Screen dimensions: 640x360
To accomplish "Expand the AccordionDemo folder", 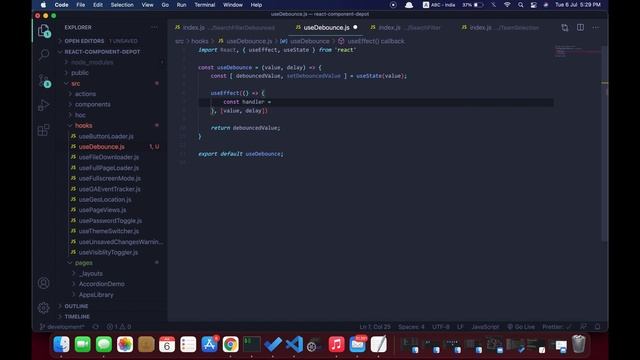I will click(102, 284).
